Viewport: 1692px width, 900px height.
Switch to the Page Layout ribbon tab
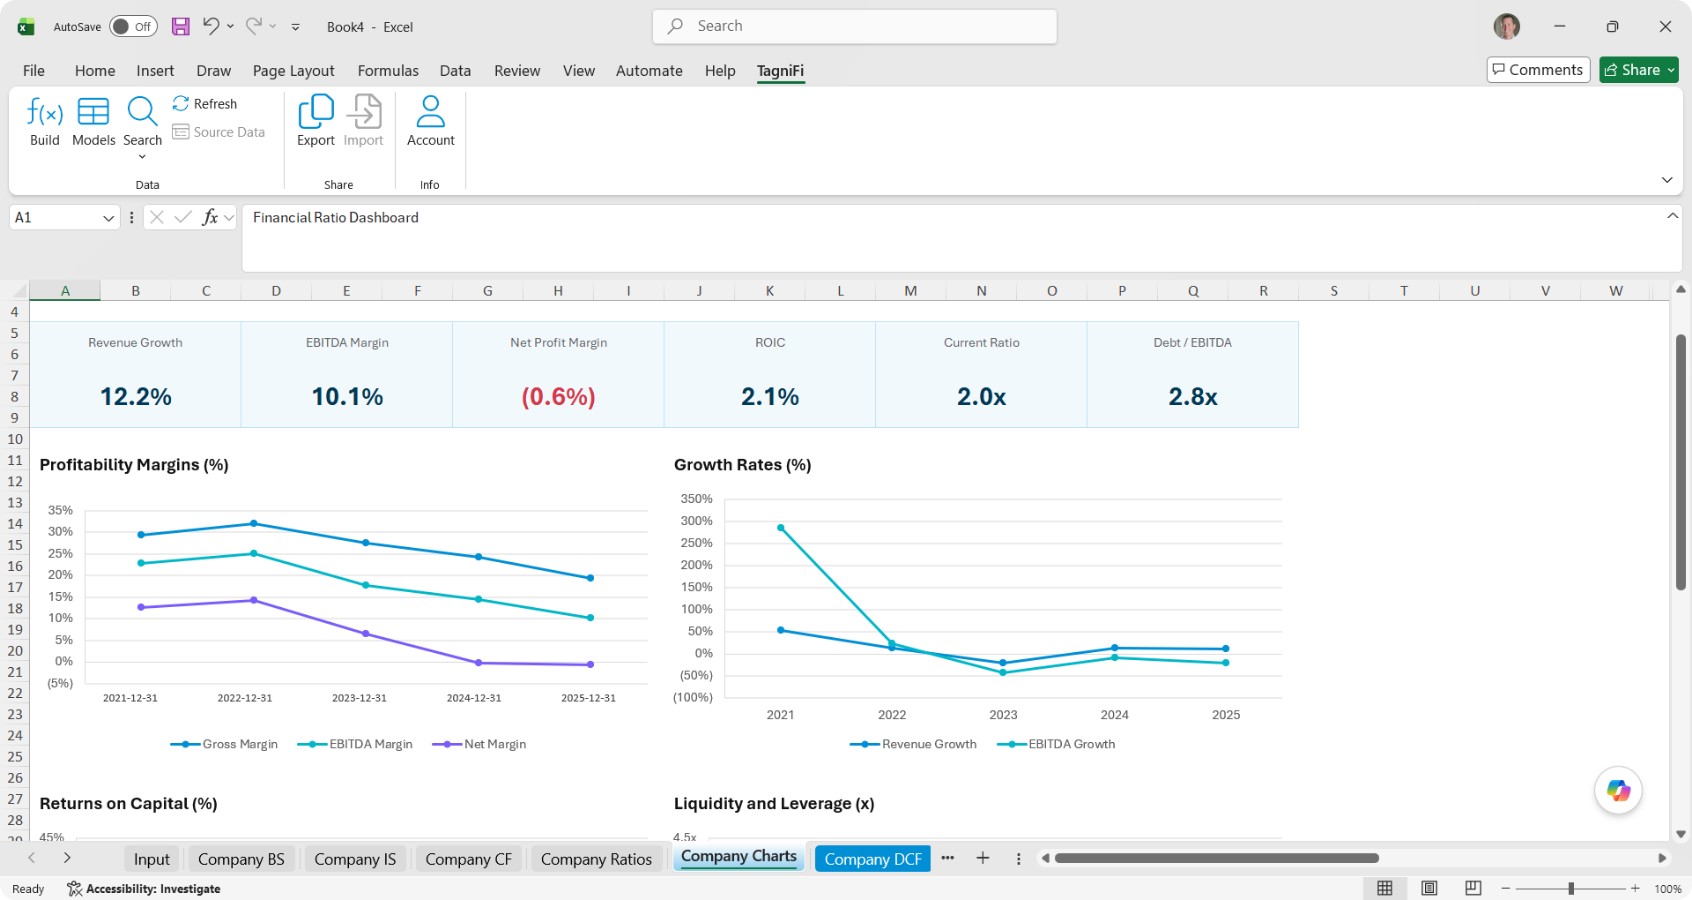click(x=293, y=71)
